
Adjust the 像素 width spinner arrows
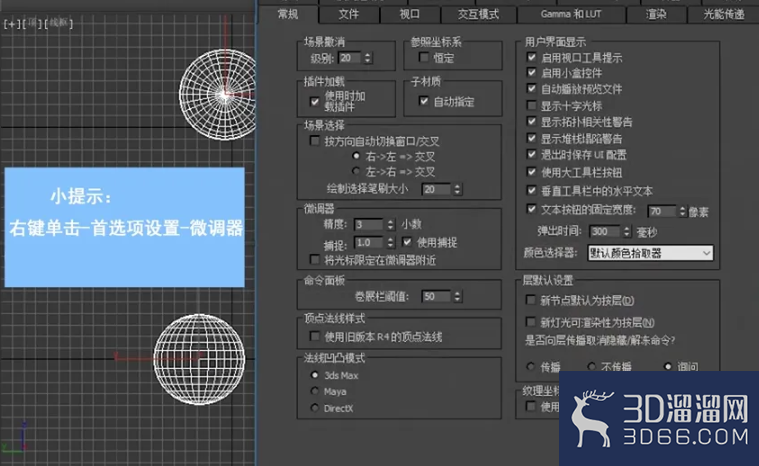pyautogui.click(x=683, y=211)
